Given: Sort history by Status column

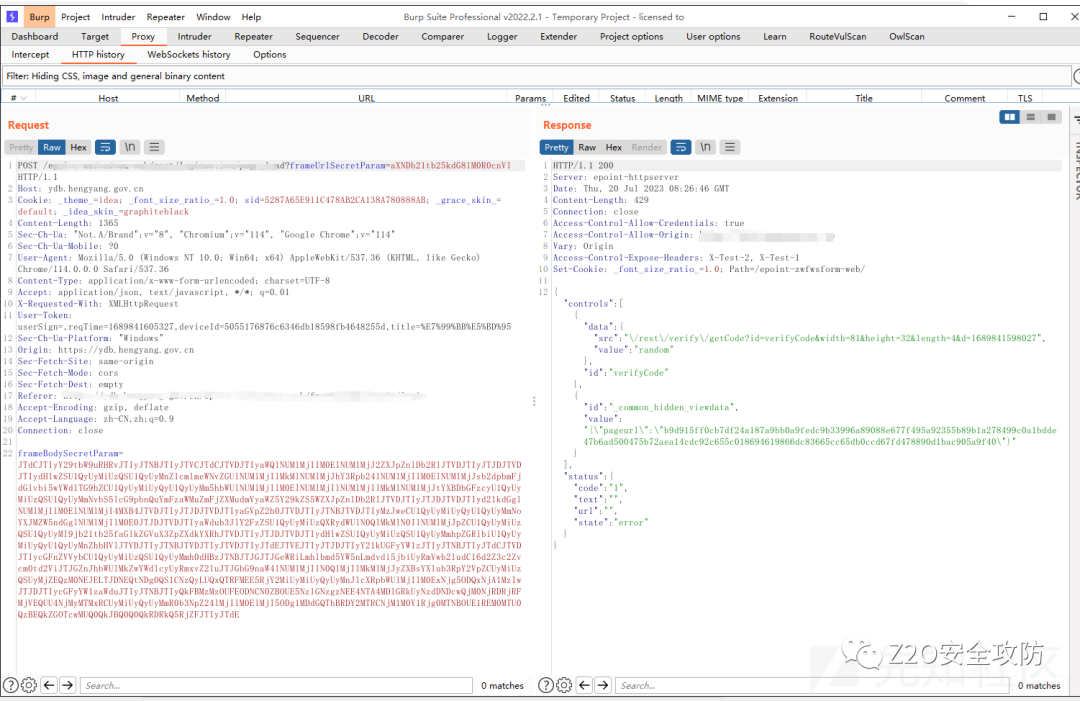Looking at the screenshot, I should [x=623, y=98].
